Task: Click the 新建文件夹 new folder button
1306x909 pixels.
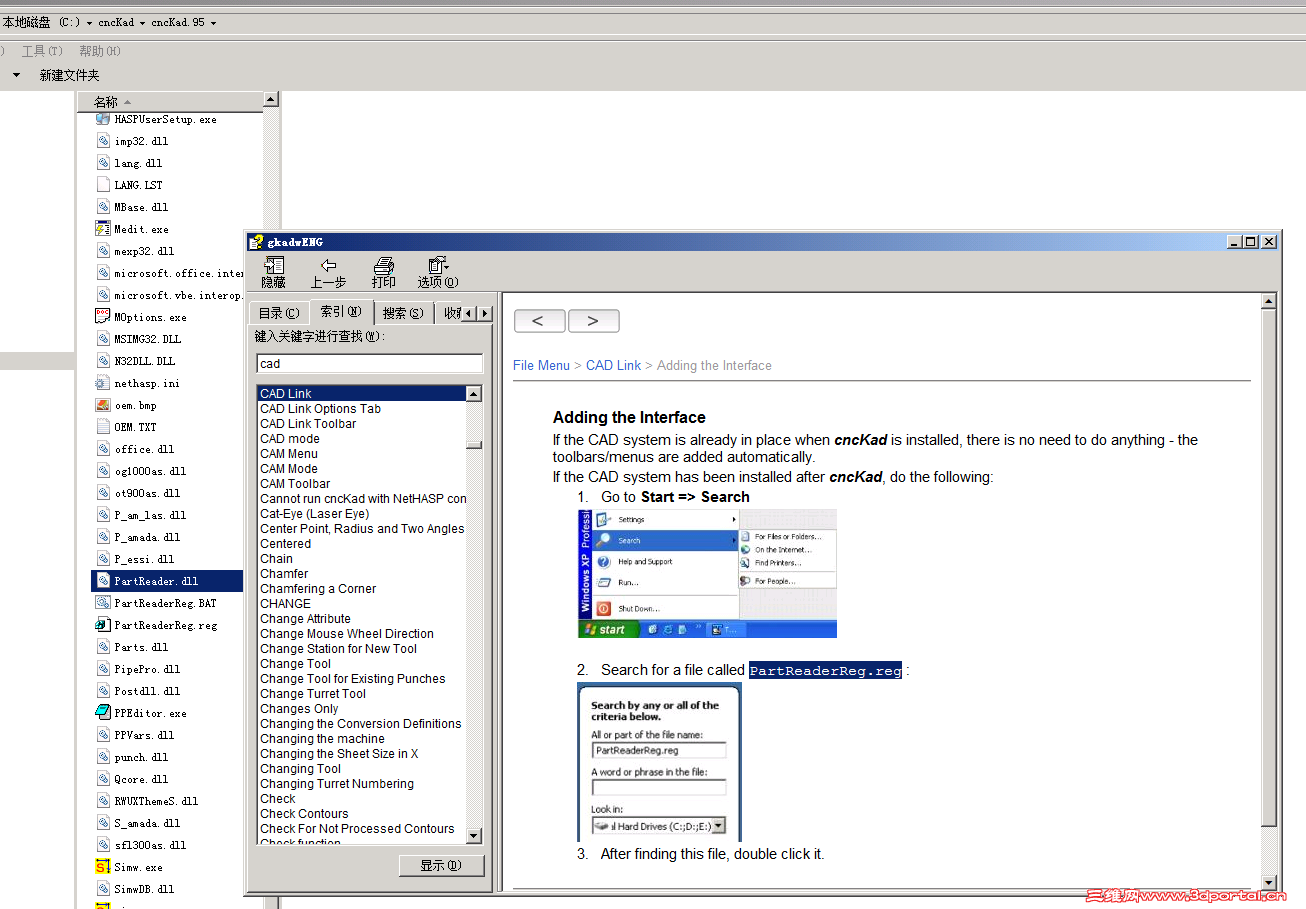Action: (69, 75)
